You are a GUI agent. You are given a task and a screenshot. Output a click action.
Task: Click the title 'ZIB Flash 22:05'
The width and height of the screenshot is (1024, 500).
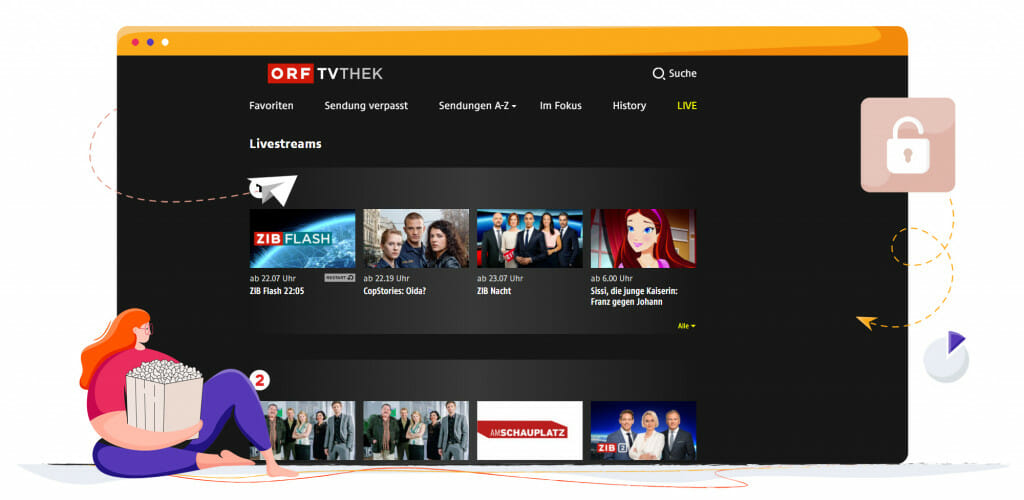tap(277, 291)
